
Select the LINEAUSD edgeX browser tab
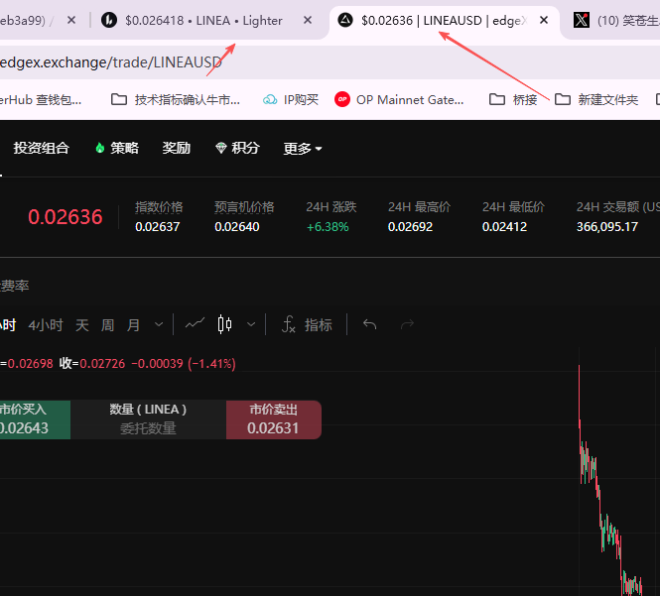click(442, 21)
